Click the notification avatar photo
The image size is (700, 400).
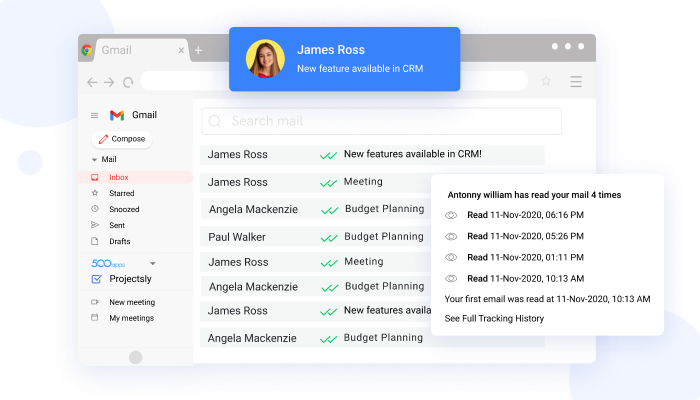click(265, 59)
